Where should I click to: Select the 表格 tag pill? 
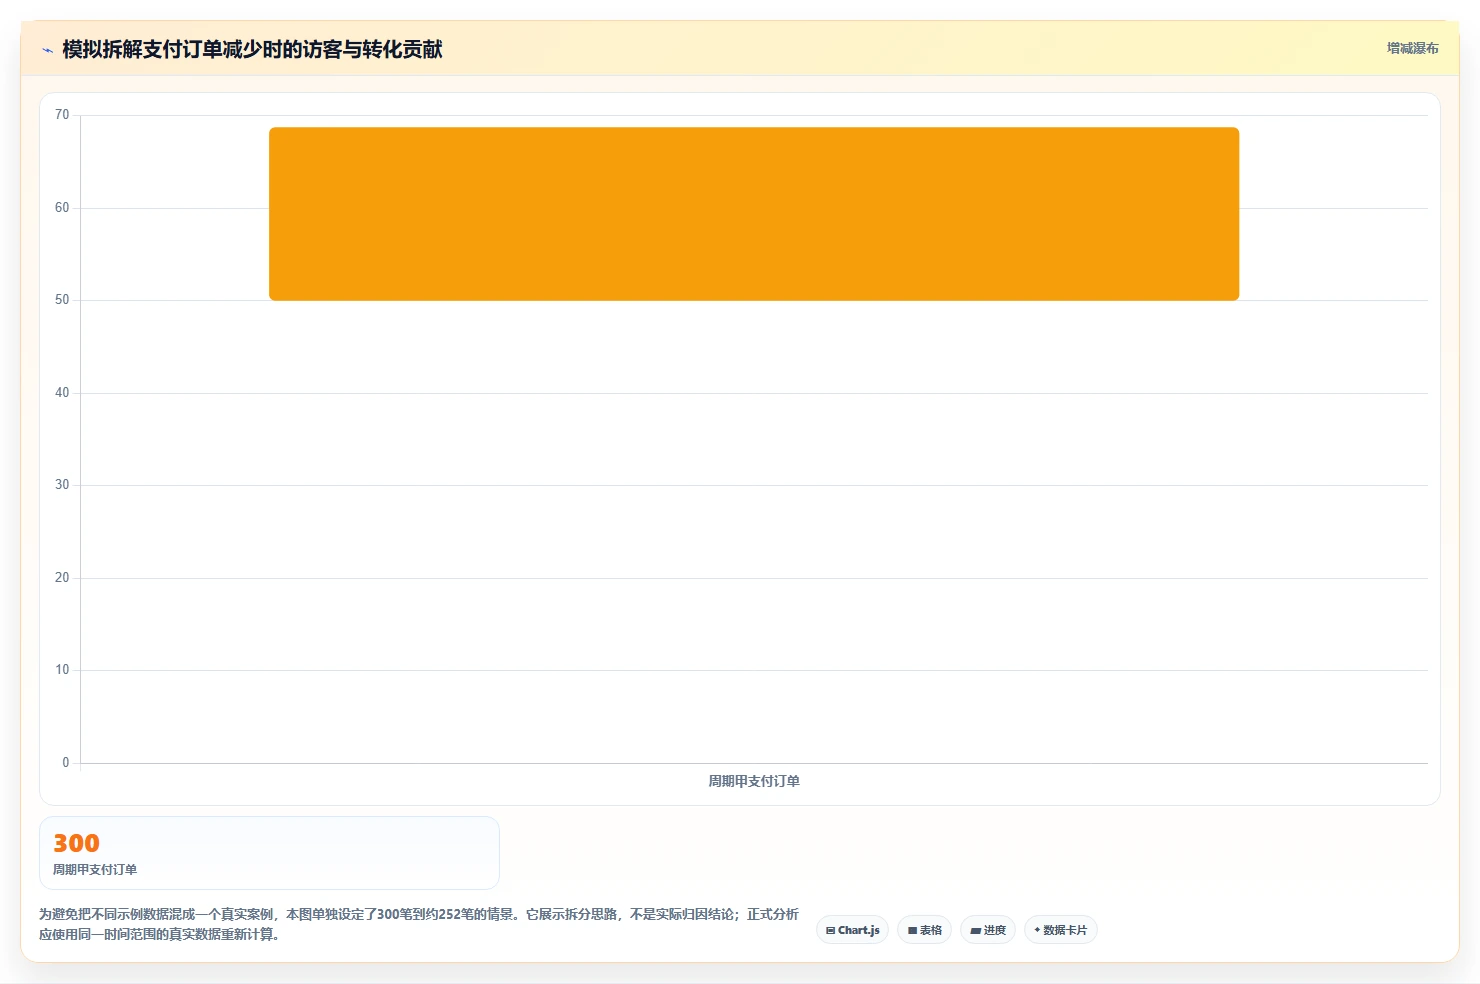coord(924,930)
